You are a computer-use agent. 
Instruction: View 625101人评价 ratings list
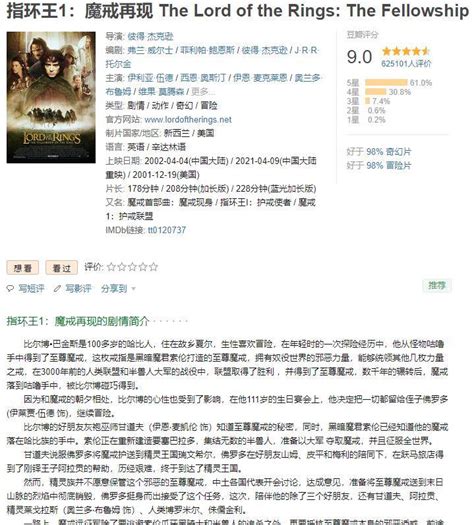(406, 64)
